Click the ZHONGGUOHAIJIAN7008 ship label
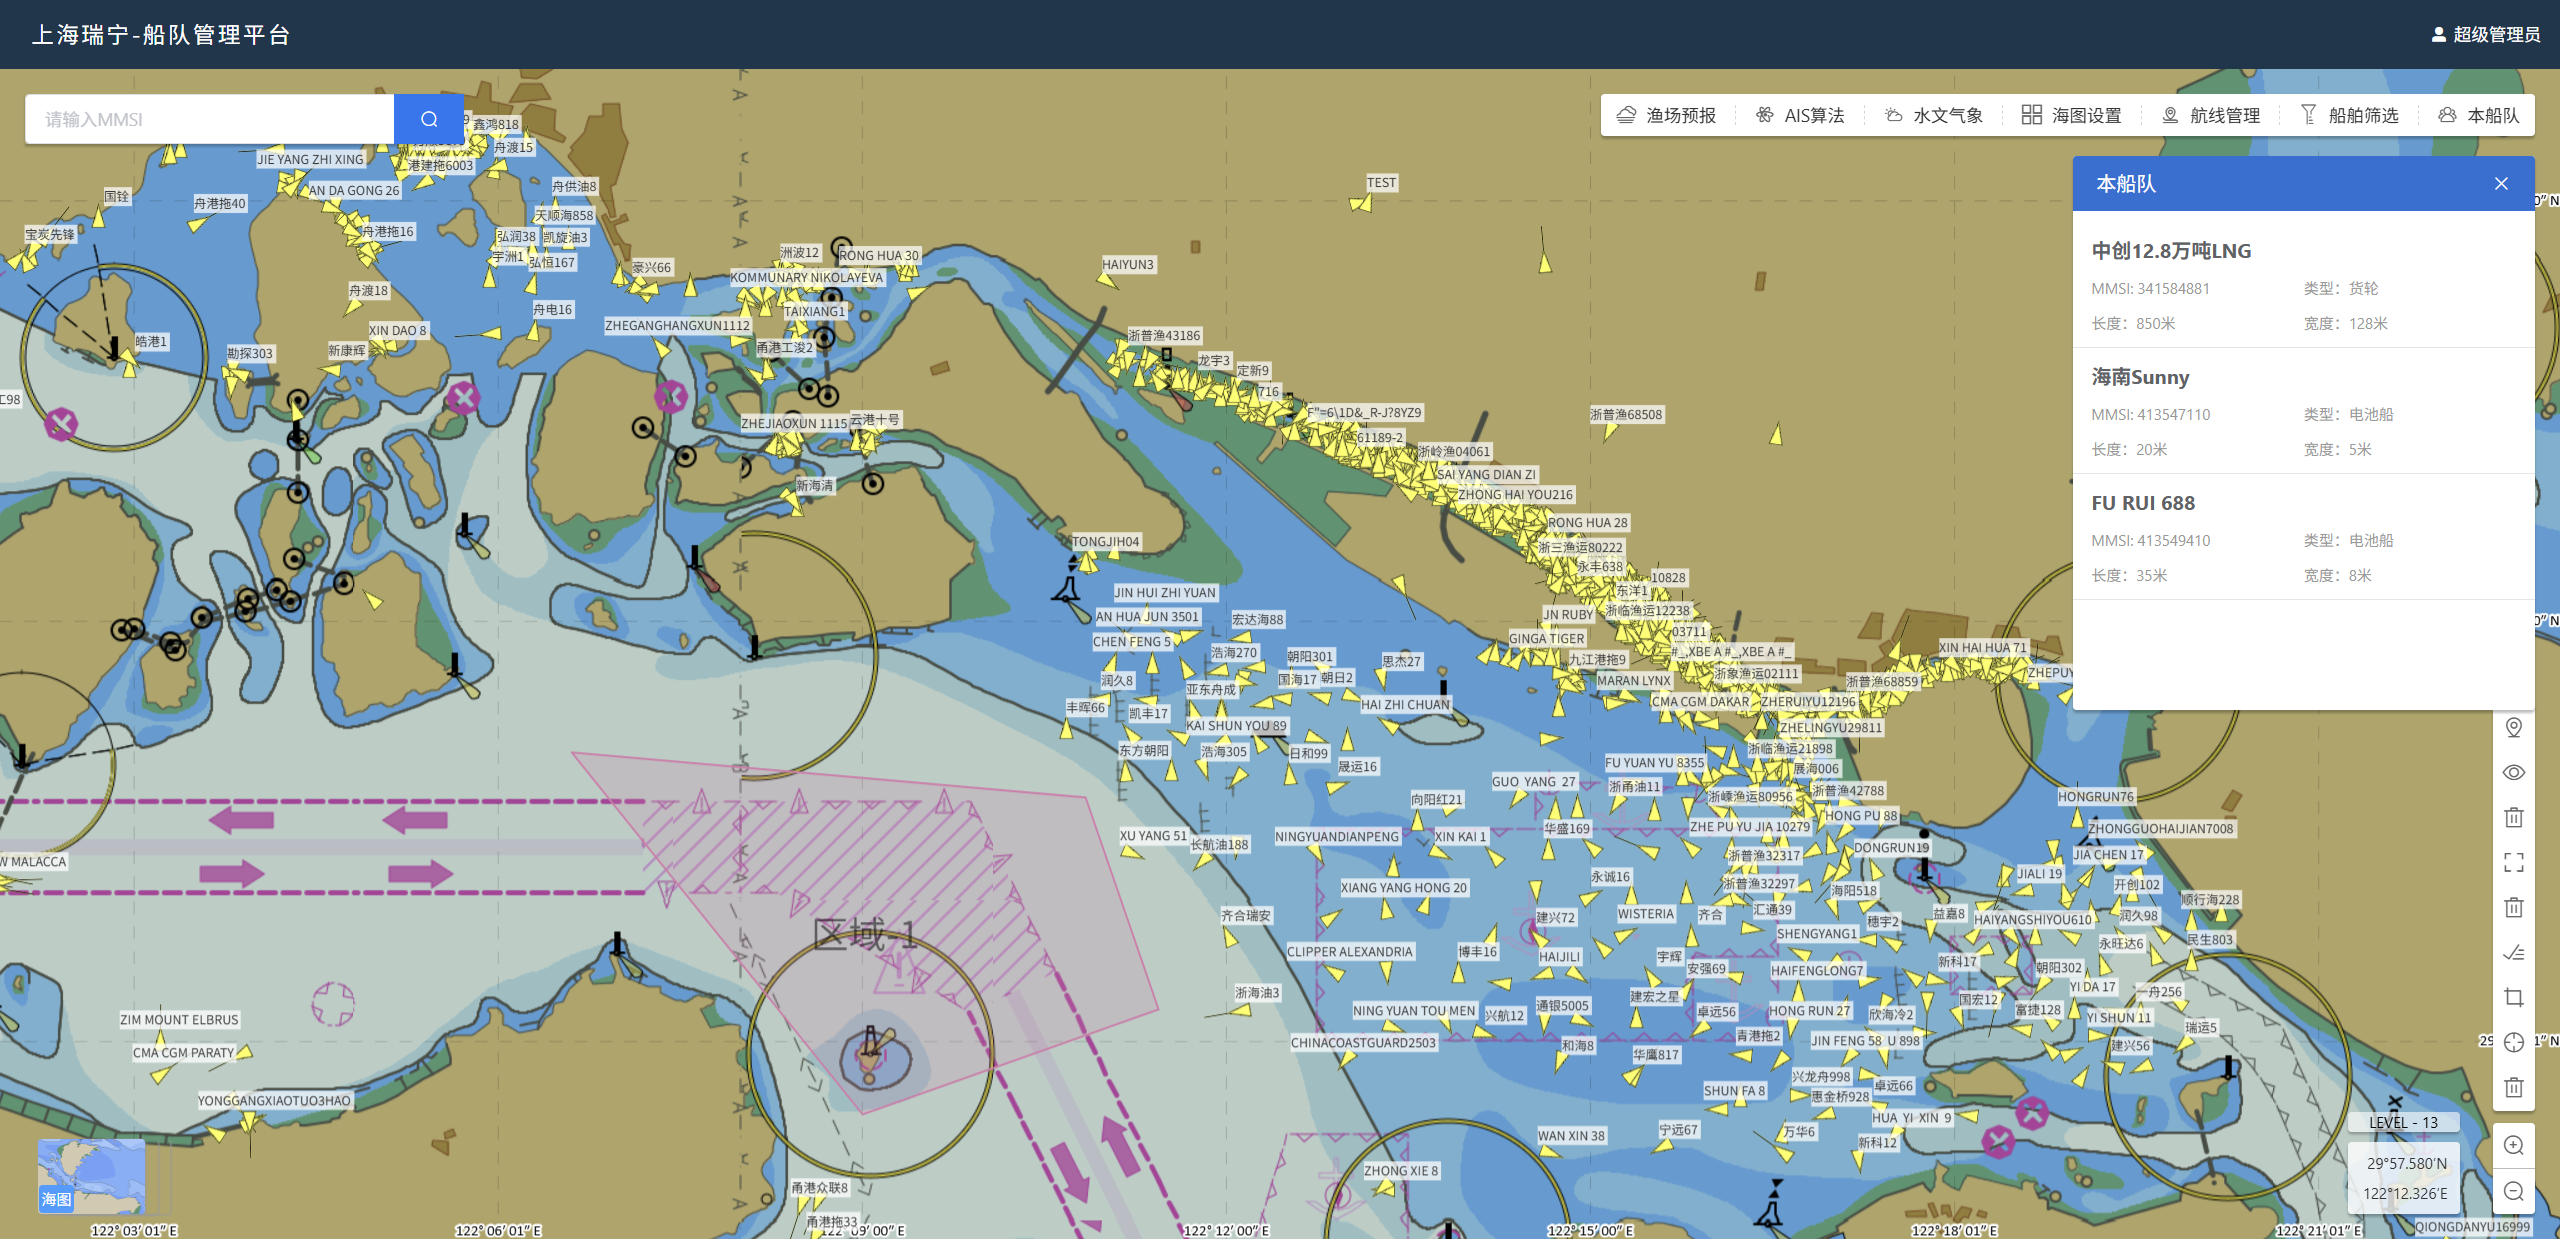The height and width of the screenshot is (1239, 2560). click(2161, 829)
